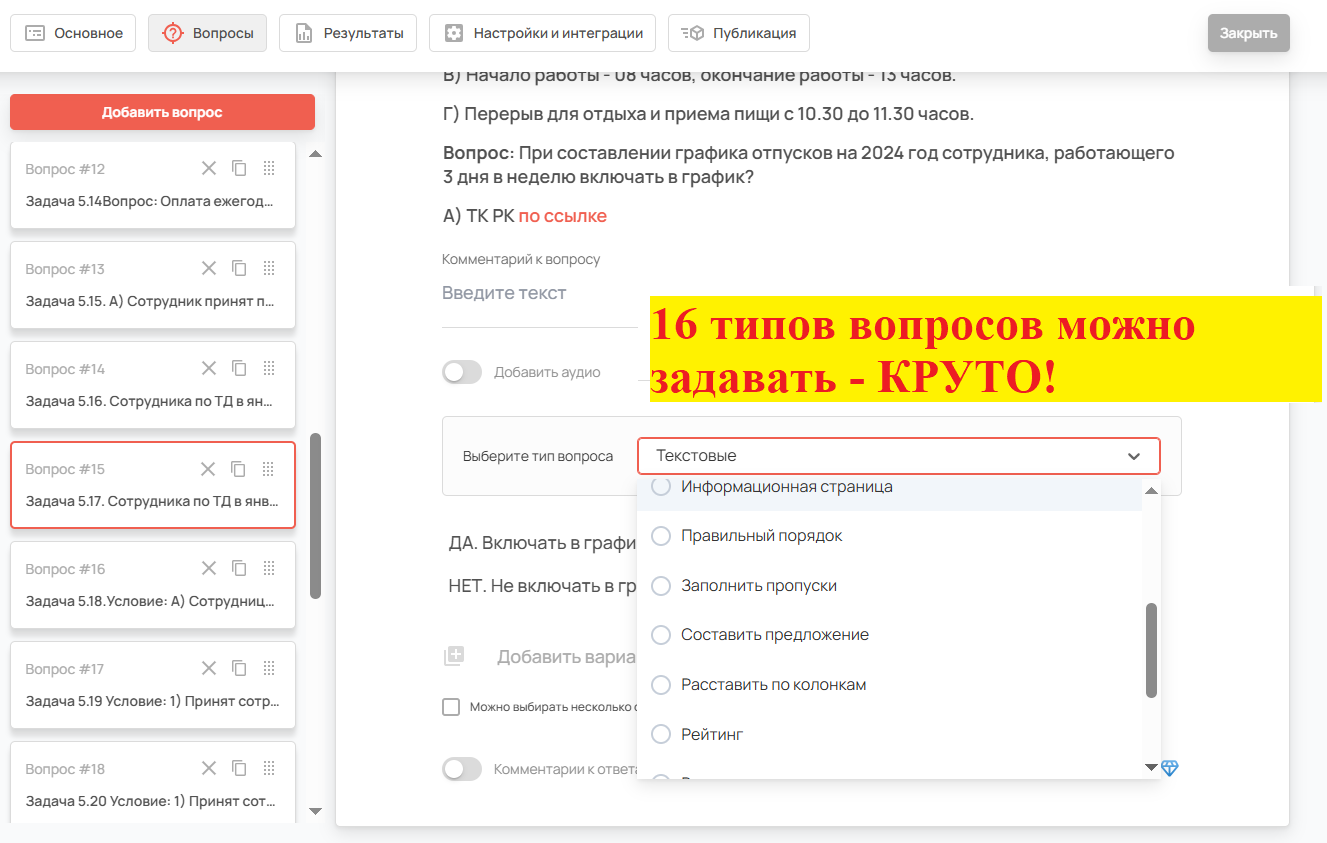The height and width of the screenshot is (843, 1327).
Task: Open the по ссылке link
Action: 562,216
